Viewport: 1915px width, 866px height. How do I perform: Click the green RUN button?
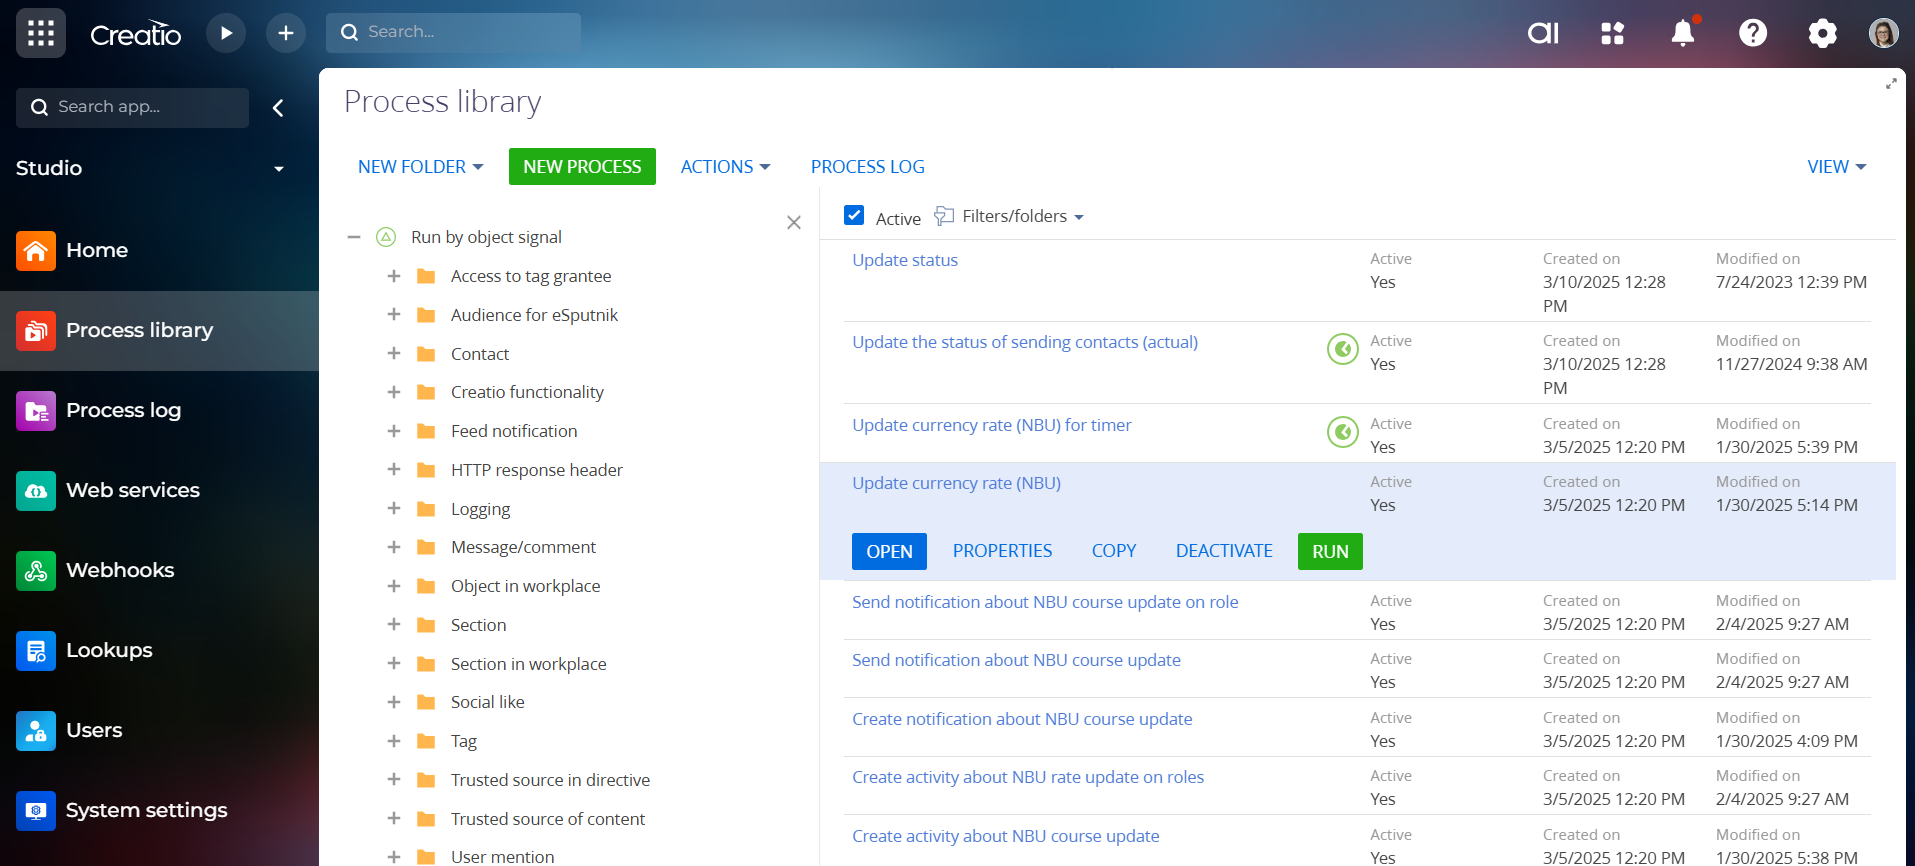1330,552
